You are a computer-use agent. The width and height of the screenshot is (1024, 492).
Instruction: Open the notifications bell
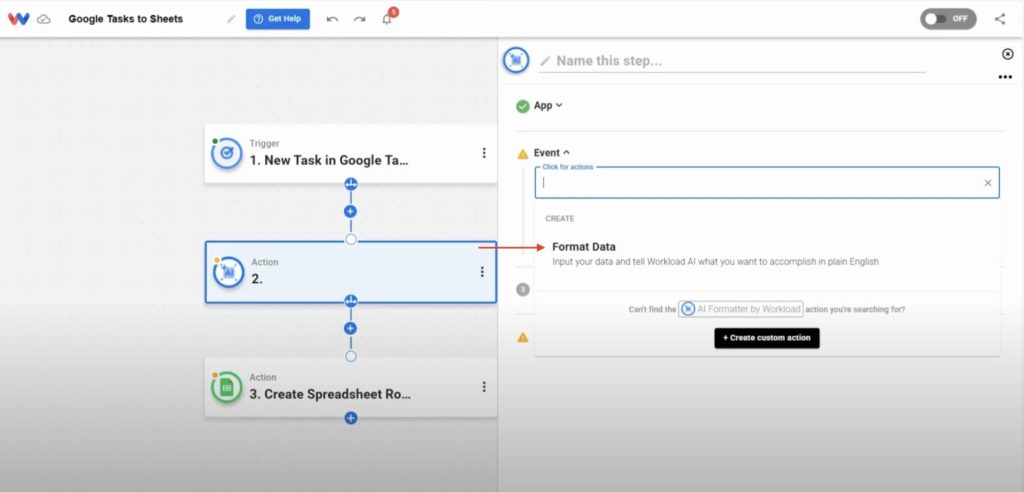click(x=387, y=18)
